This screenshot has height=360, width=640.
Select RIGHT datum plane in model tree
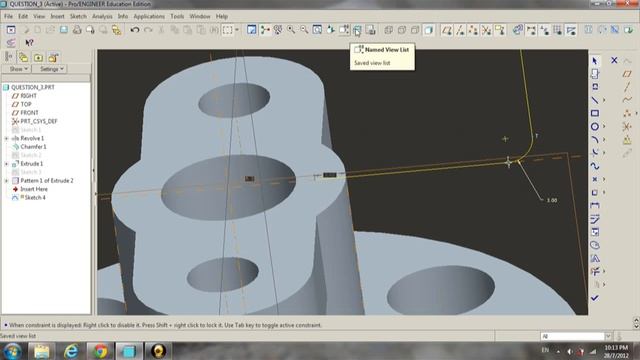[x=24, y=96]
